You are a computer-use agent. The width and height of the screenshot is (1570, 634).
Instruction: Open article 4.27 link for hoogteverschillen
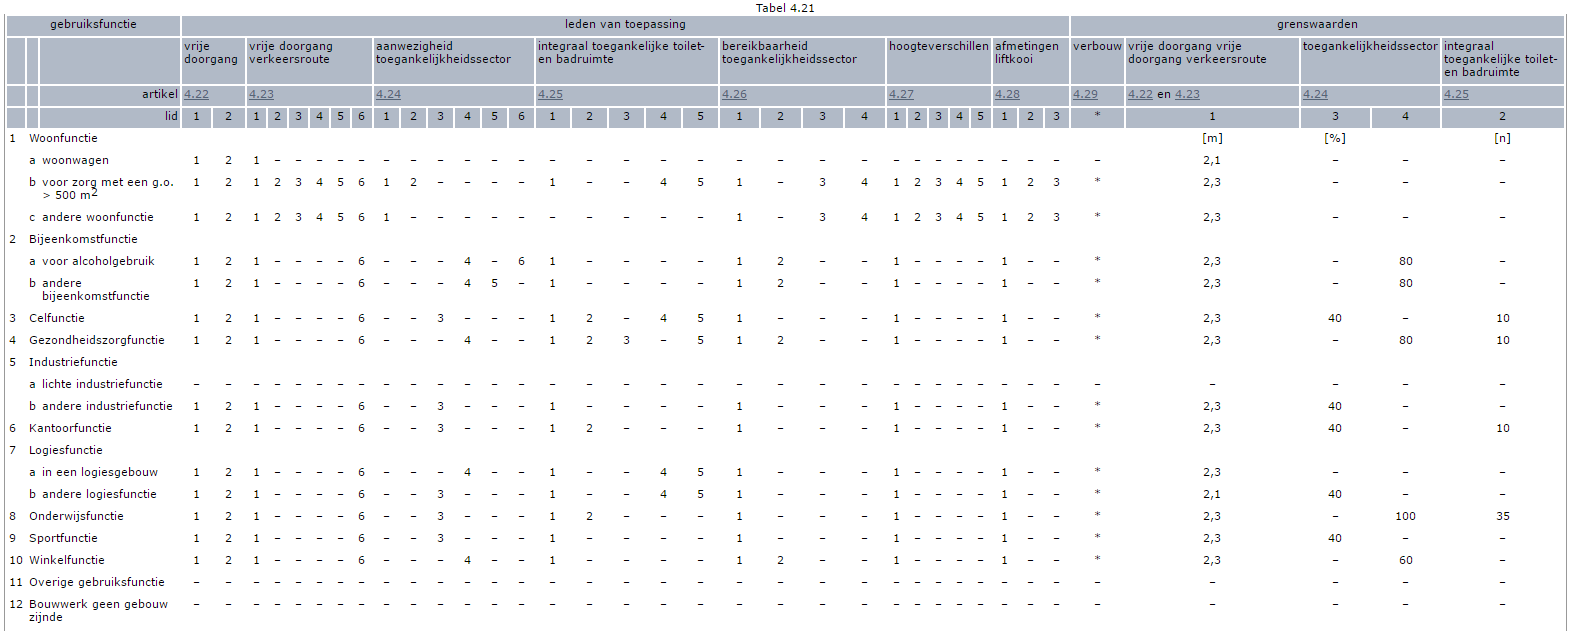click(x=901, y=94)
